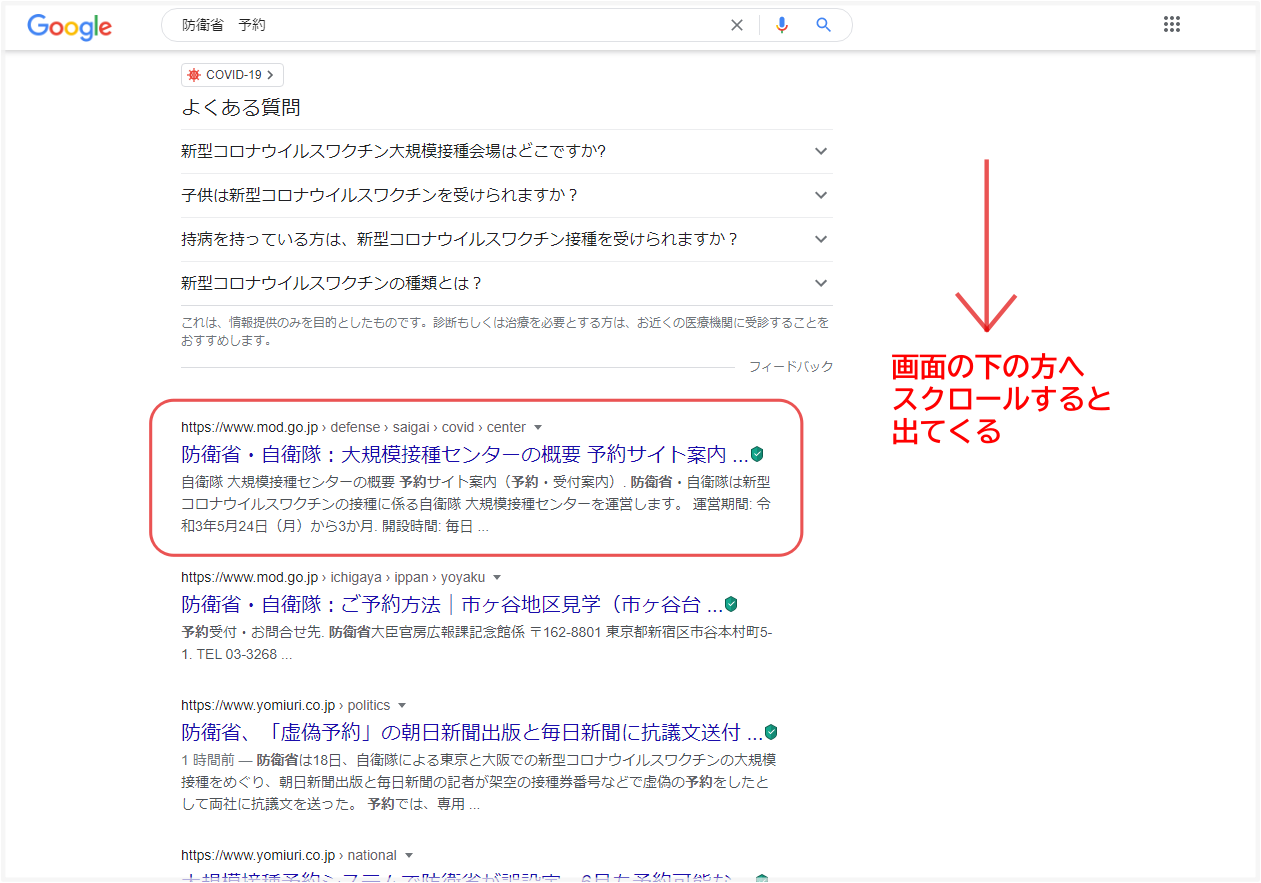Click URL www.yomiuri.co.jp › national
The image size is (1261, 883).
(x=289, y=856)
